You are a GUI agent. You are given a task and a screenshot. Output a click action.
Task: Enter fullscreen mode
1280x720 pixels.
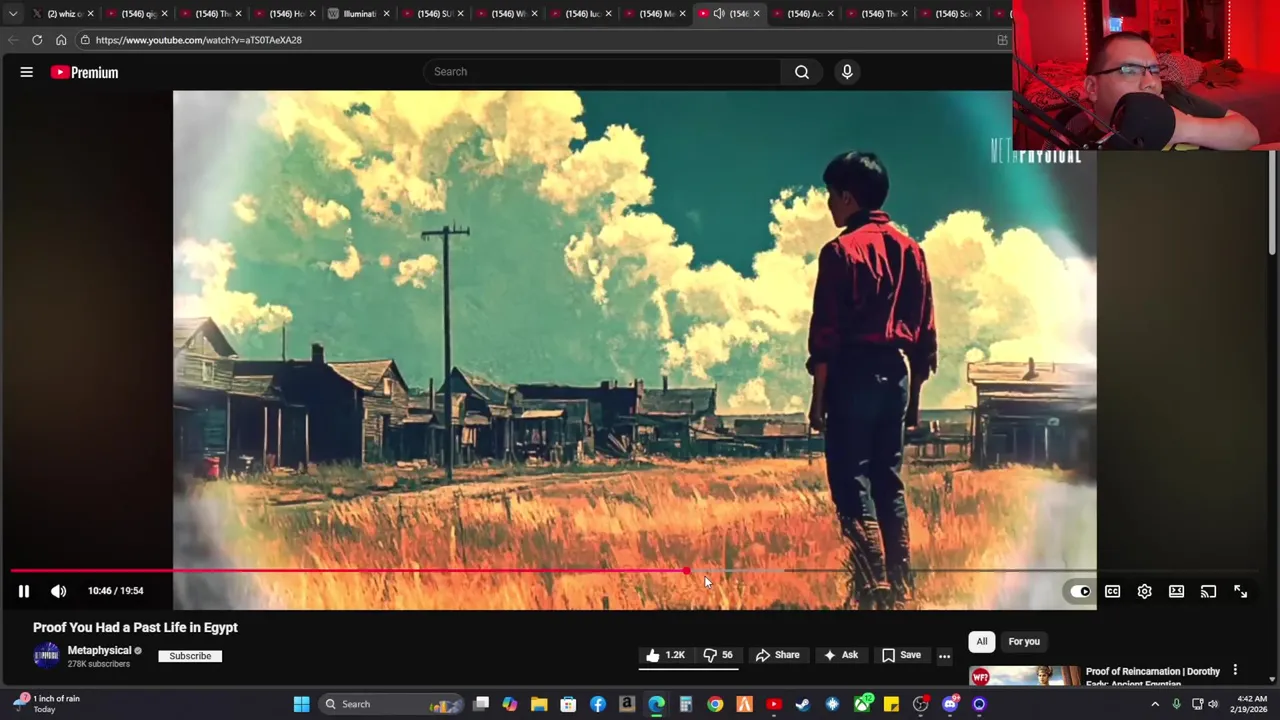[x=1240, y=591]
